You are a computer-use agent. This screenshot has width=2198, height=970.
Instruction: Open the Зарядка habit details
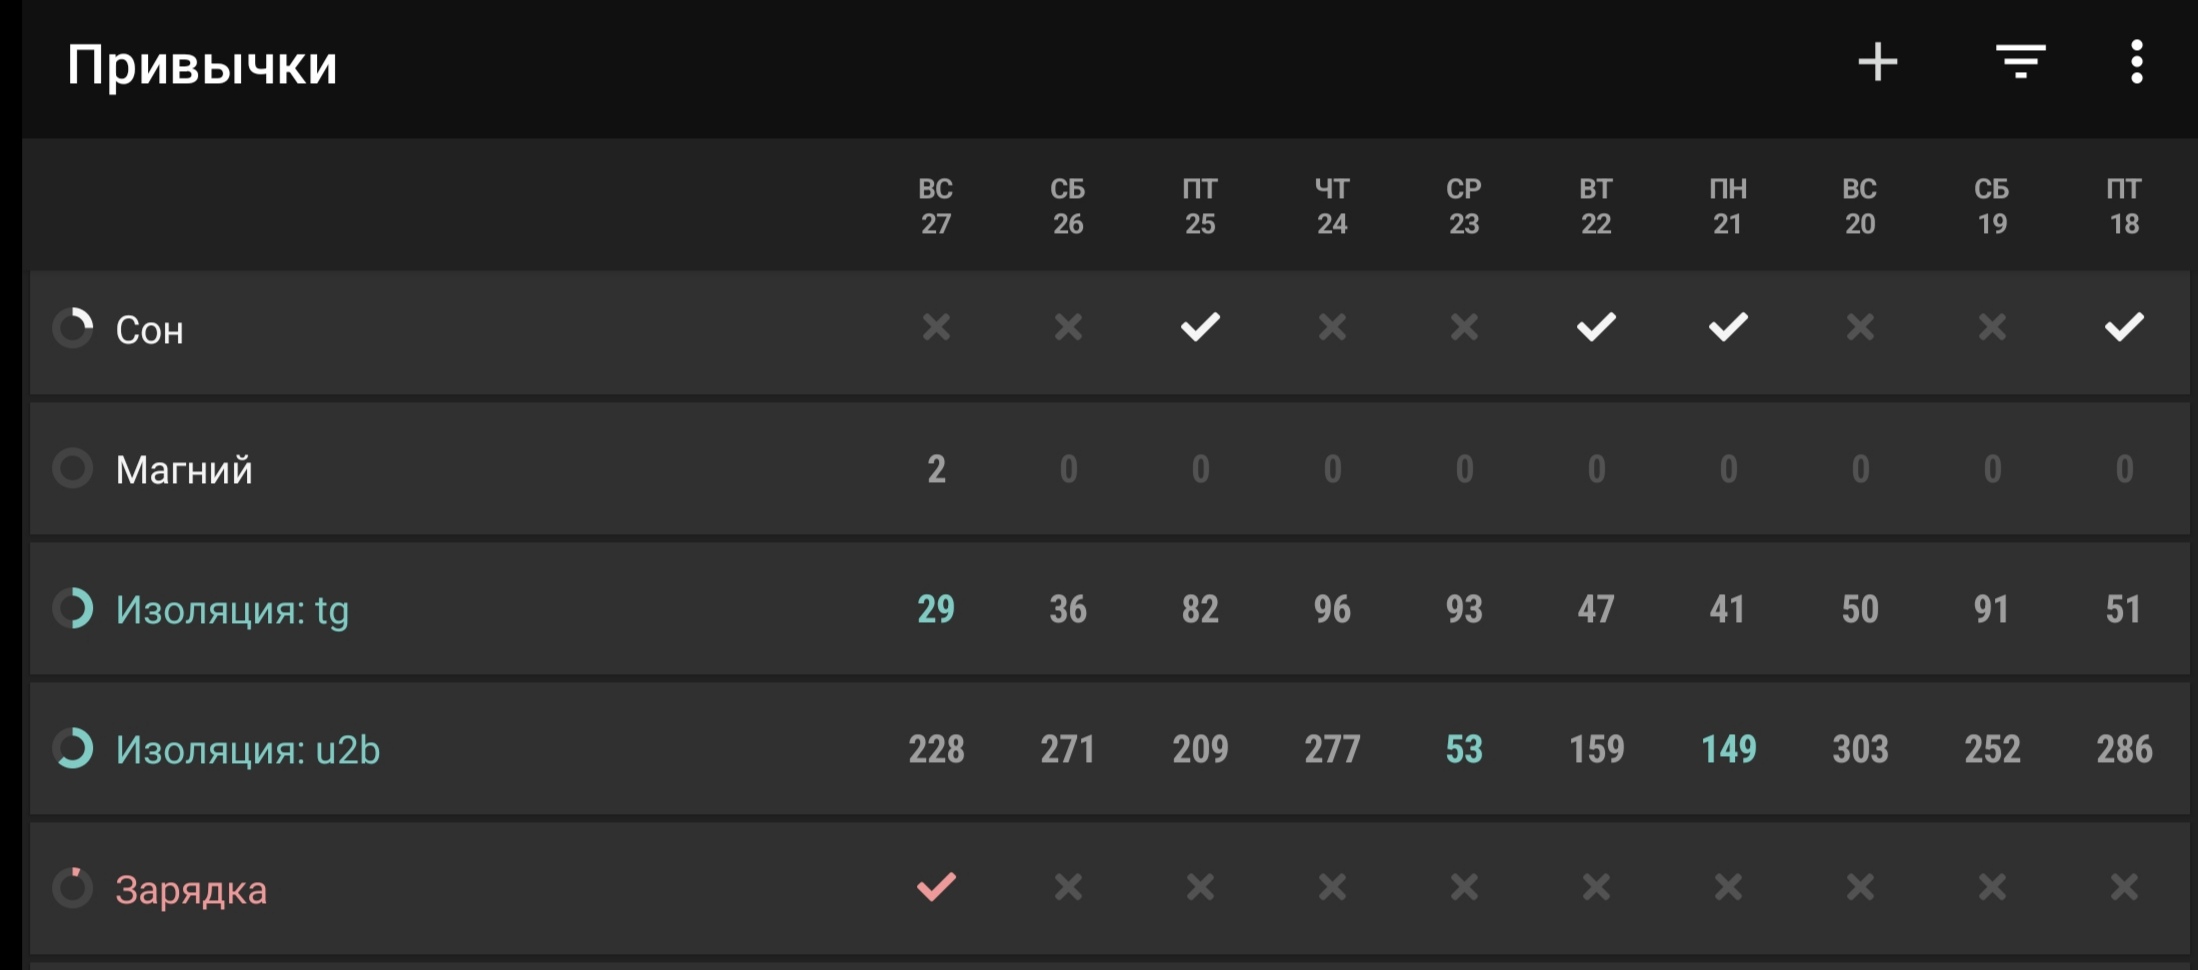pyautogui.click(x=191, y=889)
